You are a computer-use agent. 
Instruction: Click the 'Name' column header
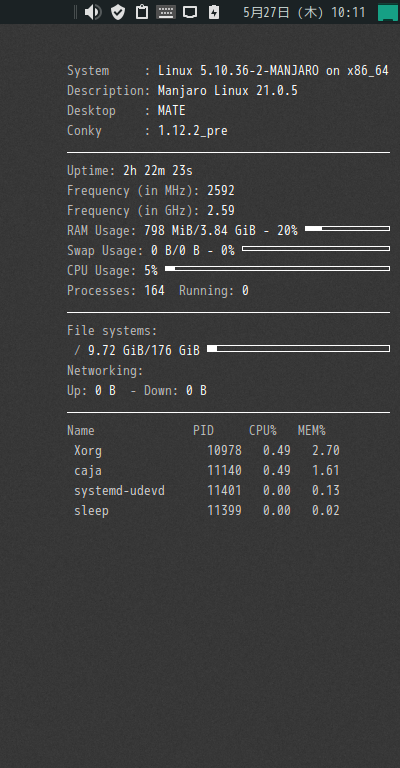(x=81, y=431)
